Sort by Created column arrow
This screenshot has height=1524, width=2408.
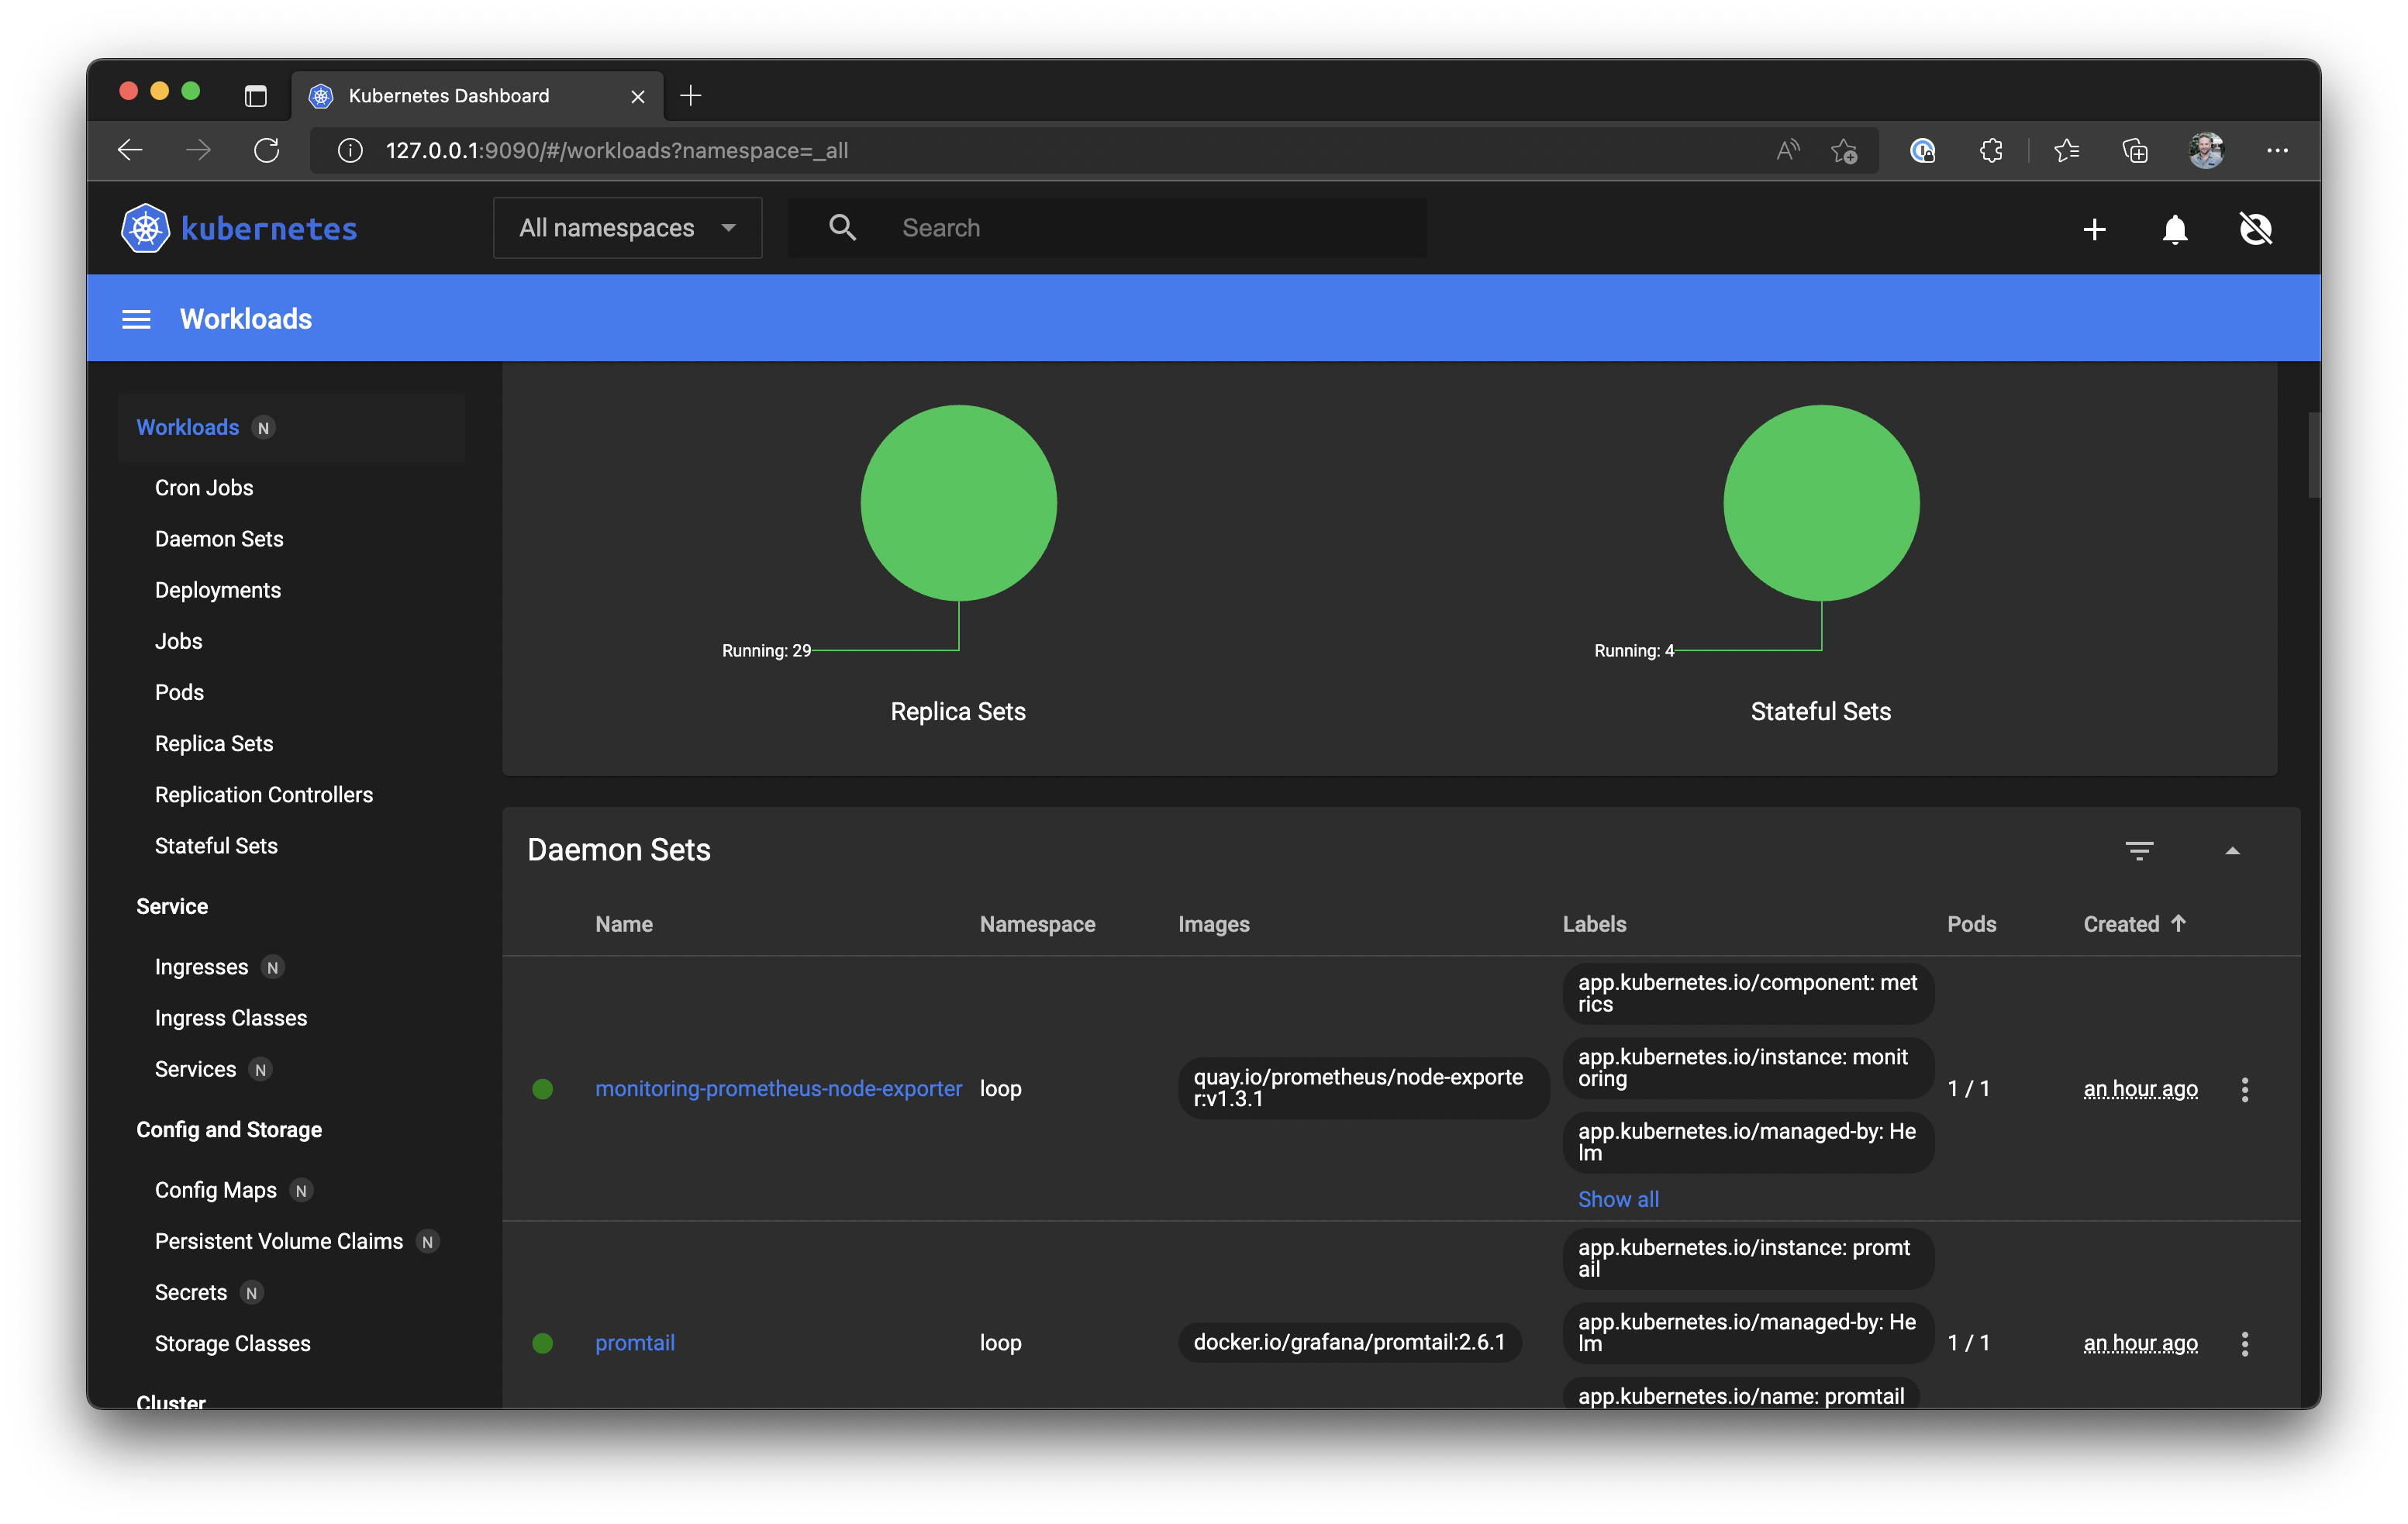[2178, 923]
